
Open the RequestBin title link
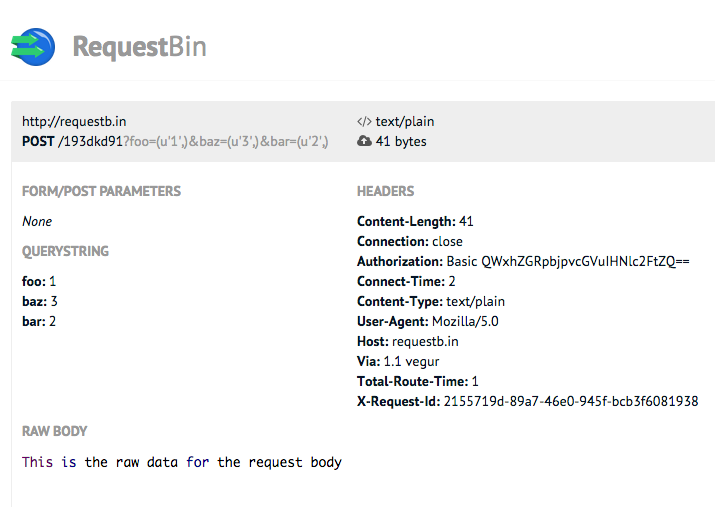click(x=140, y=47)
